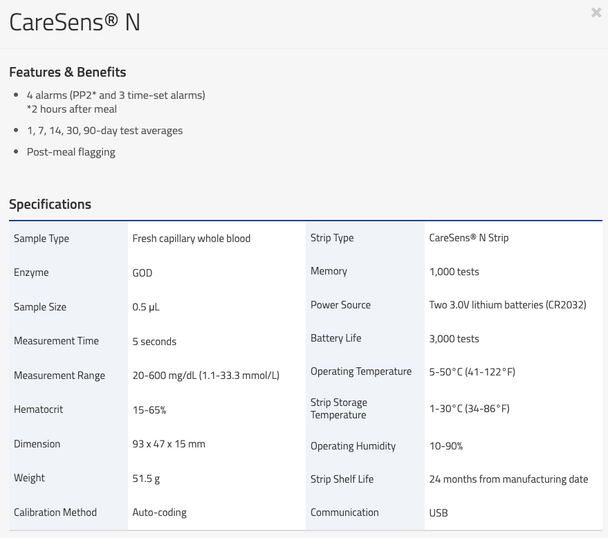Close the CareSens N details popup
This screenshot has width=608, height=538.
pyautogui.click(x=597, y=13)
